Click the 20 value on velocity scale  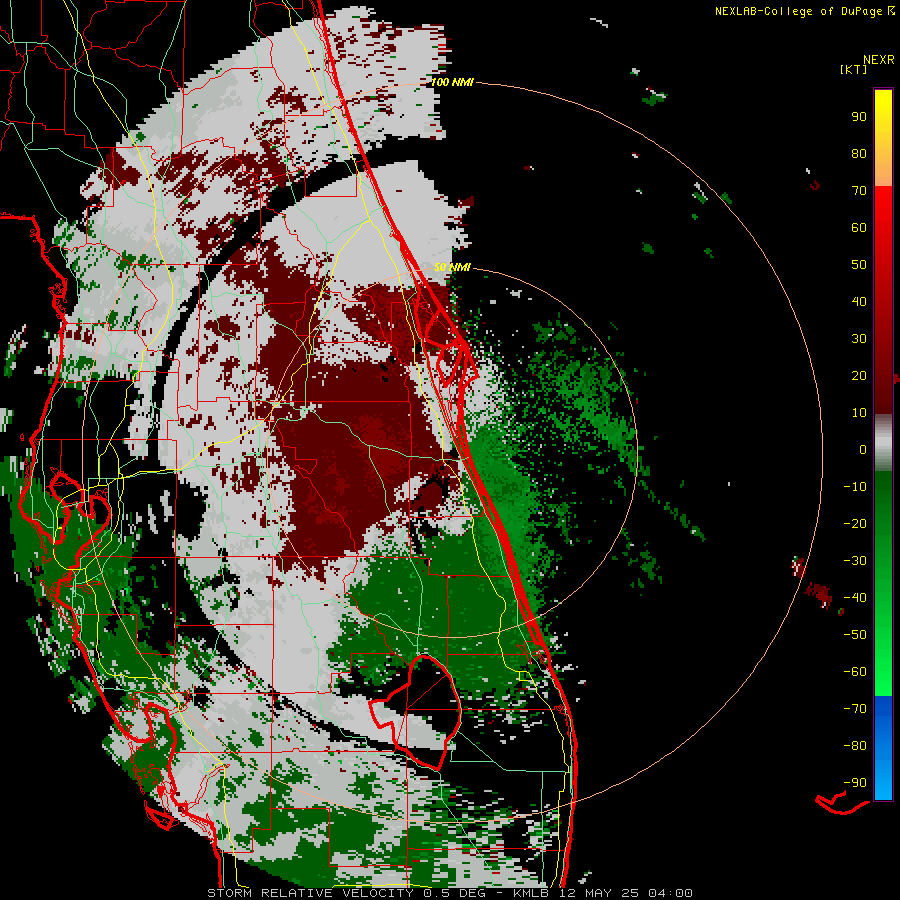(859, 375)
